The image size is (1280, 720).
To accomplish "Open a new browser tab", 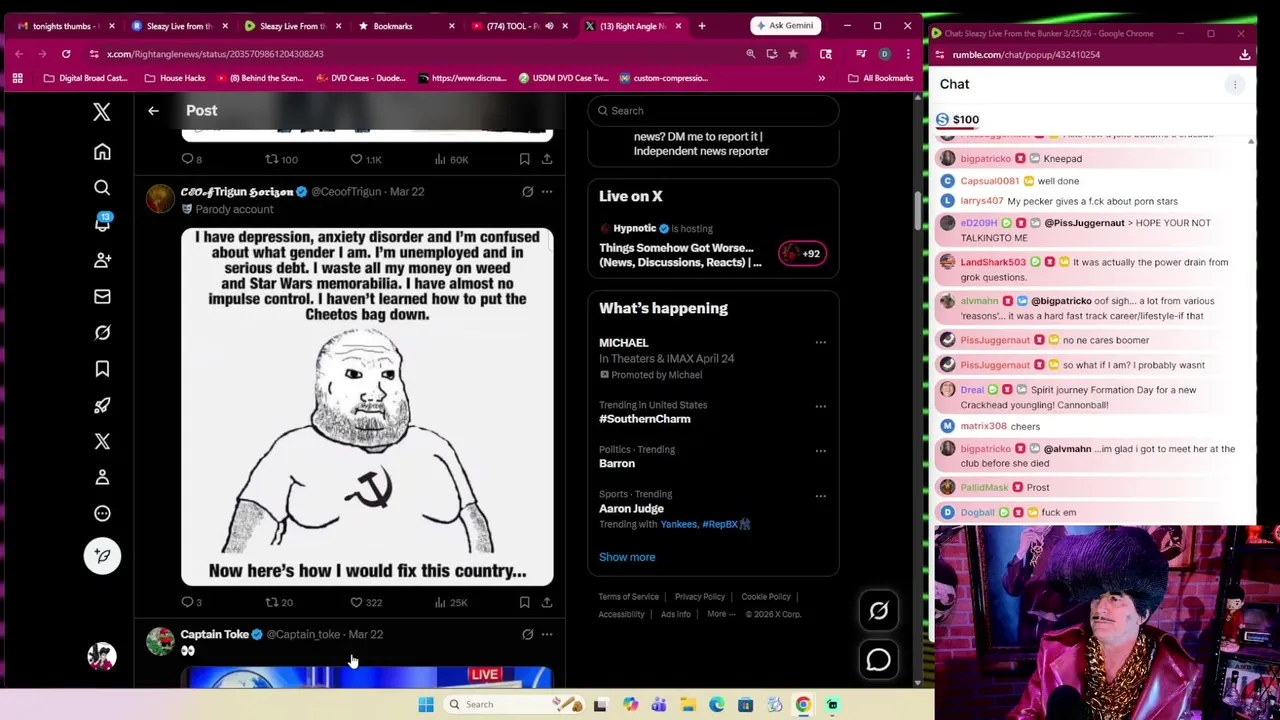I will click(701, 26).
